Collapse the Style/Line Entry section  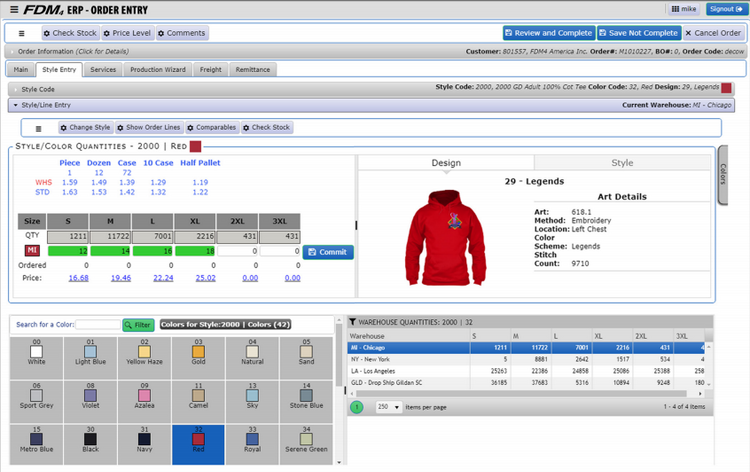[x=371, y=105]
